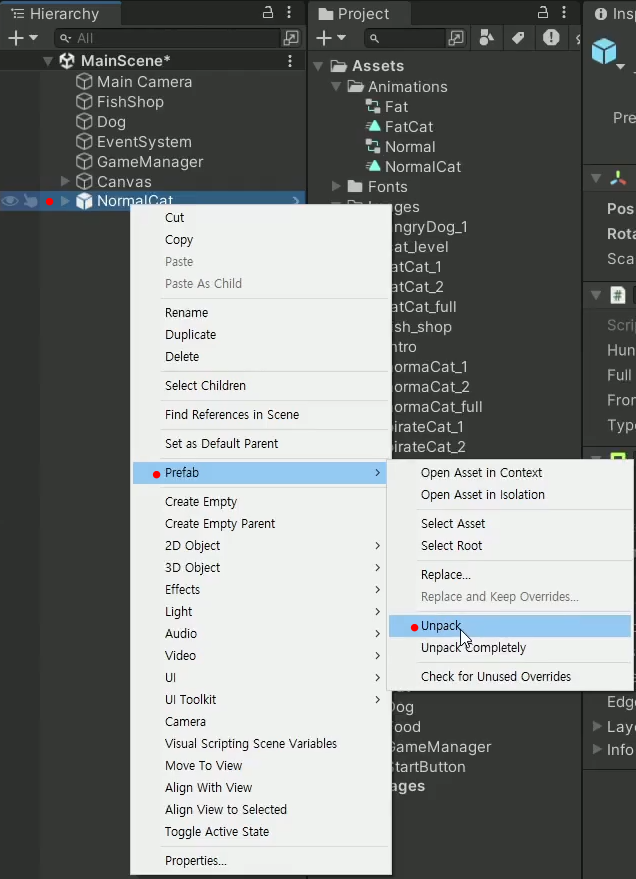Open Properties from the context menu
The image size is (636, 879).
click(261, 861)
